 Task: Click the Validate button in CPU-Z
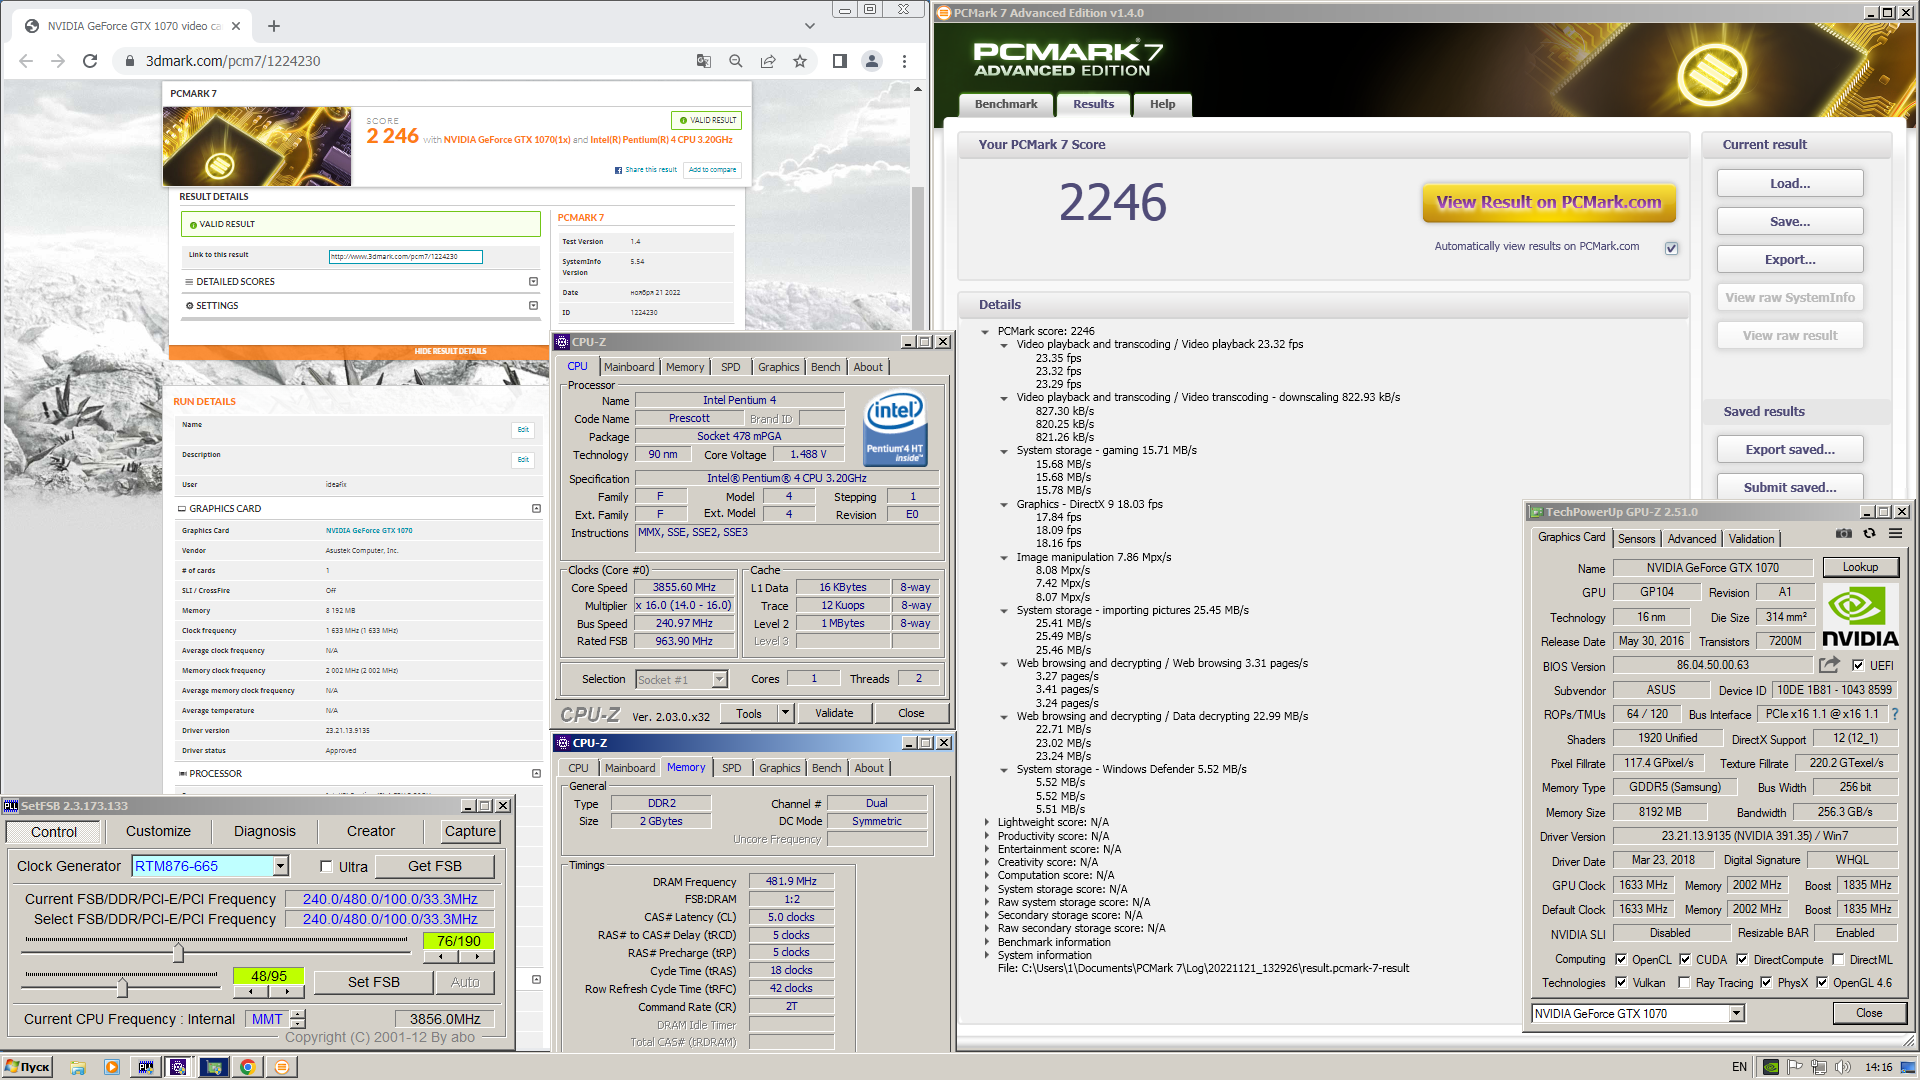click(834, 713)
